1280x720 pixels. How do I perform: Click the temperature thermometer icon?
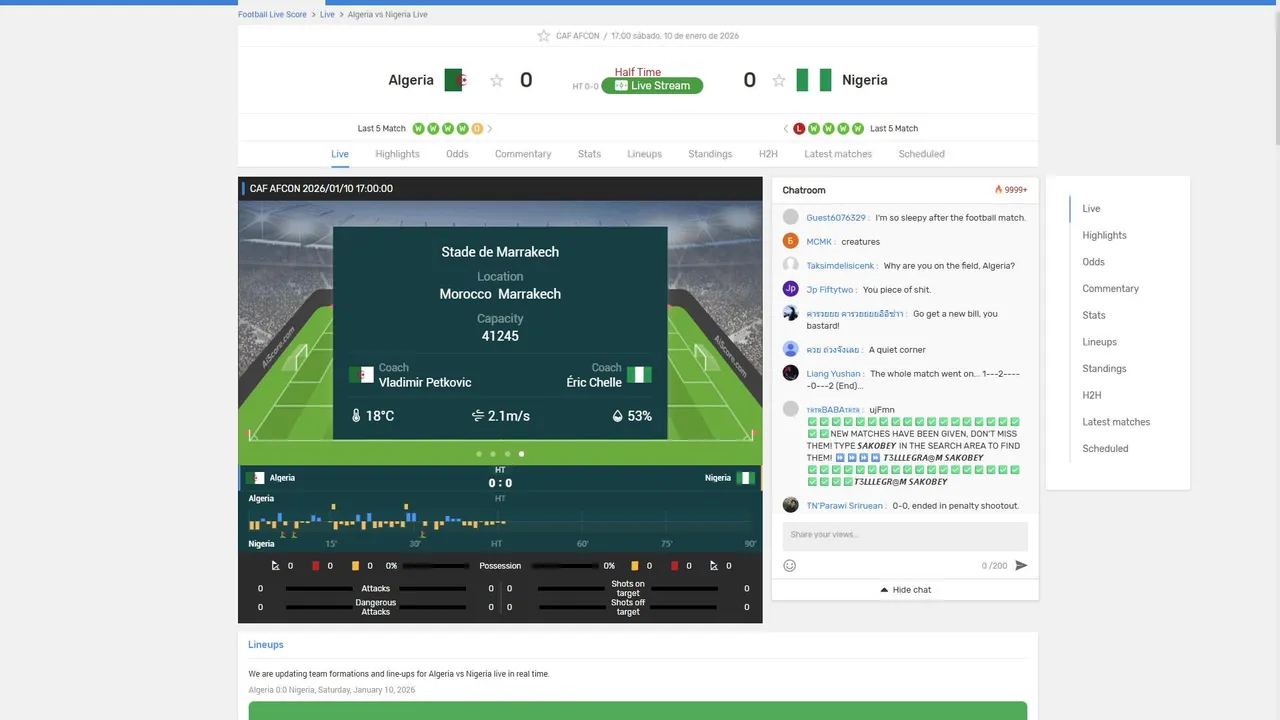[356, 416]
